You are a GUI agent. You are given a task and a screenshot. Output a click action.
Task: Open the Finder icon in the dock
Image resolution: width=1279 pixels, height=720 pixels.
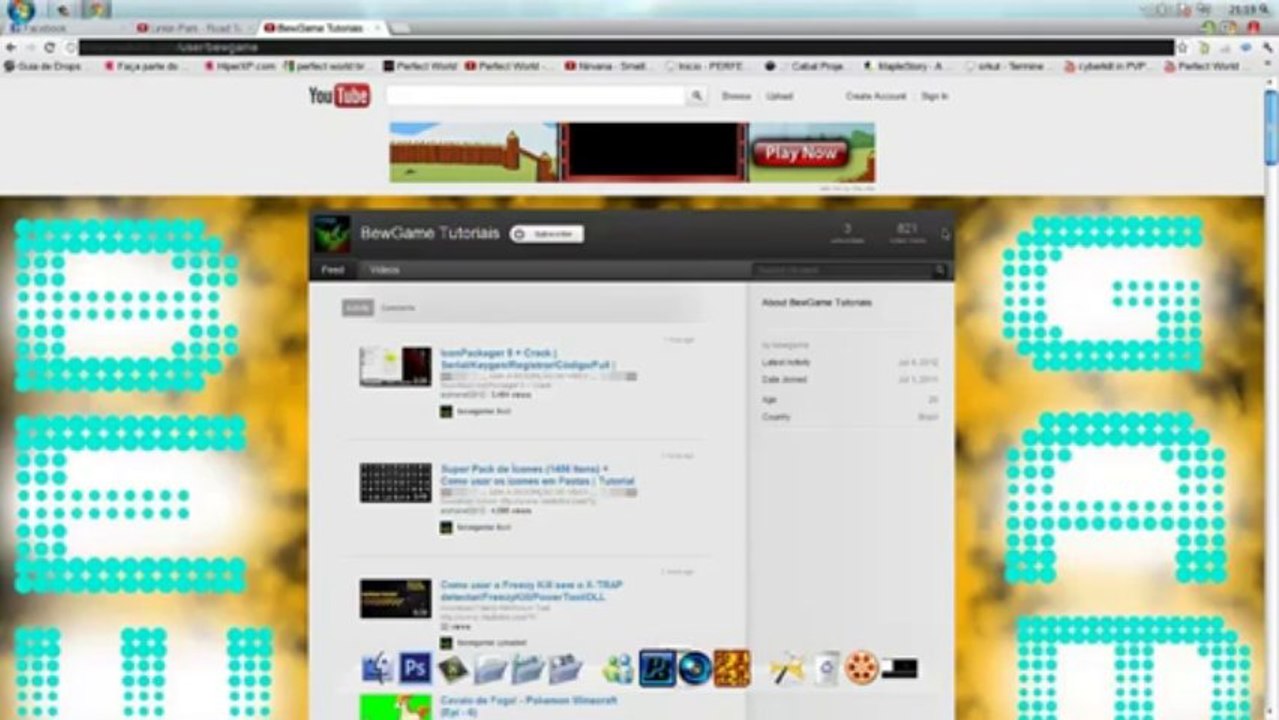[377, 668]
